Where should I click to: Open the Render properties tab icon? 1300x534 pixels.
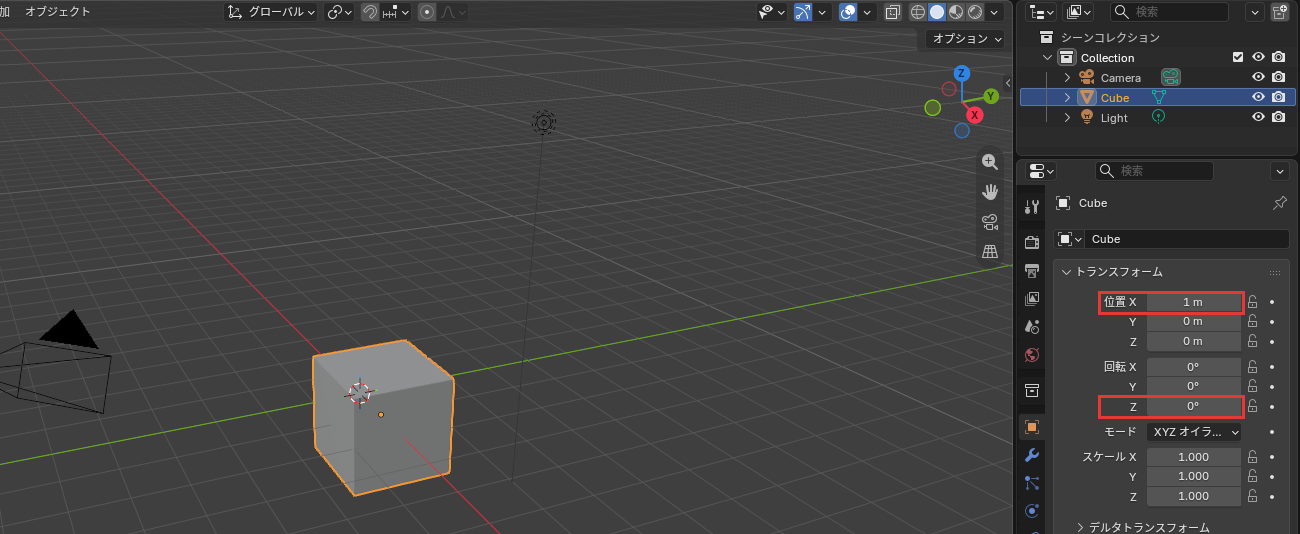[1032, 242]
